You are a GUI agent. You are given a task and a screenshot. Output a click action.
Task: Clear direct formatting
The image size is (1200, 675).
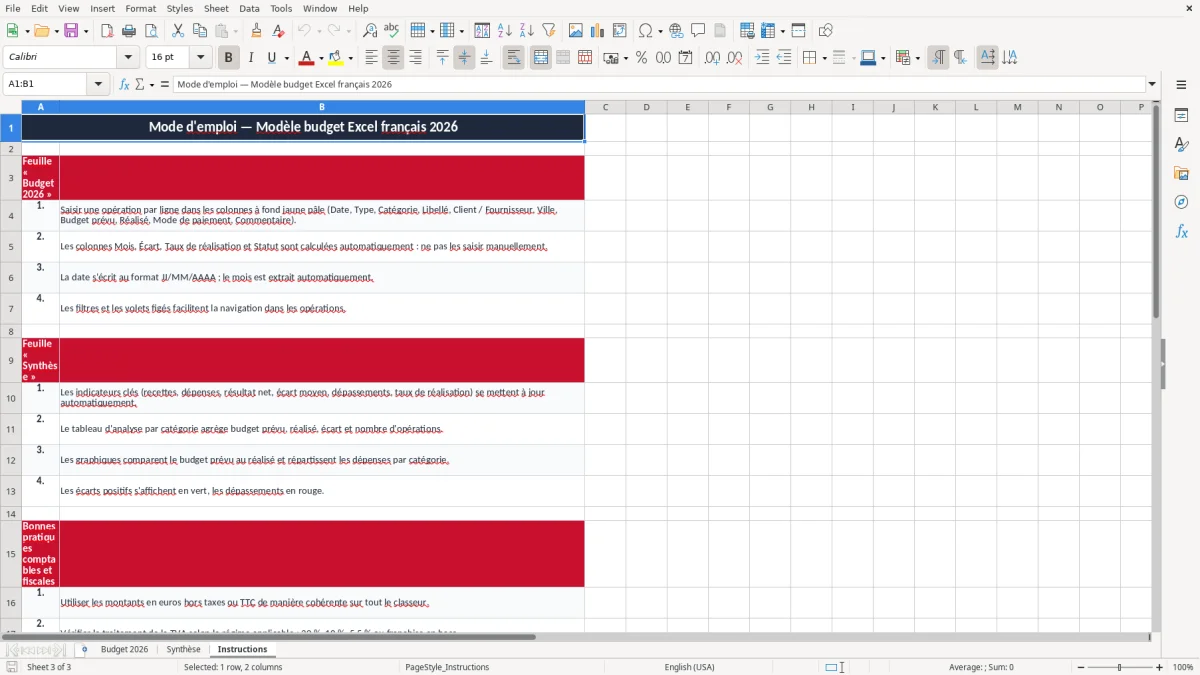click(x=279, y=31)
